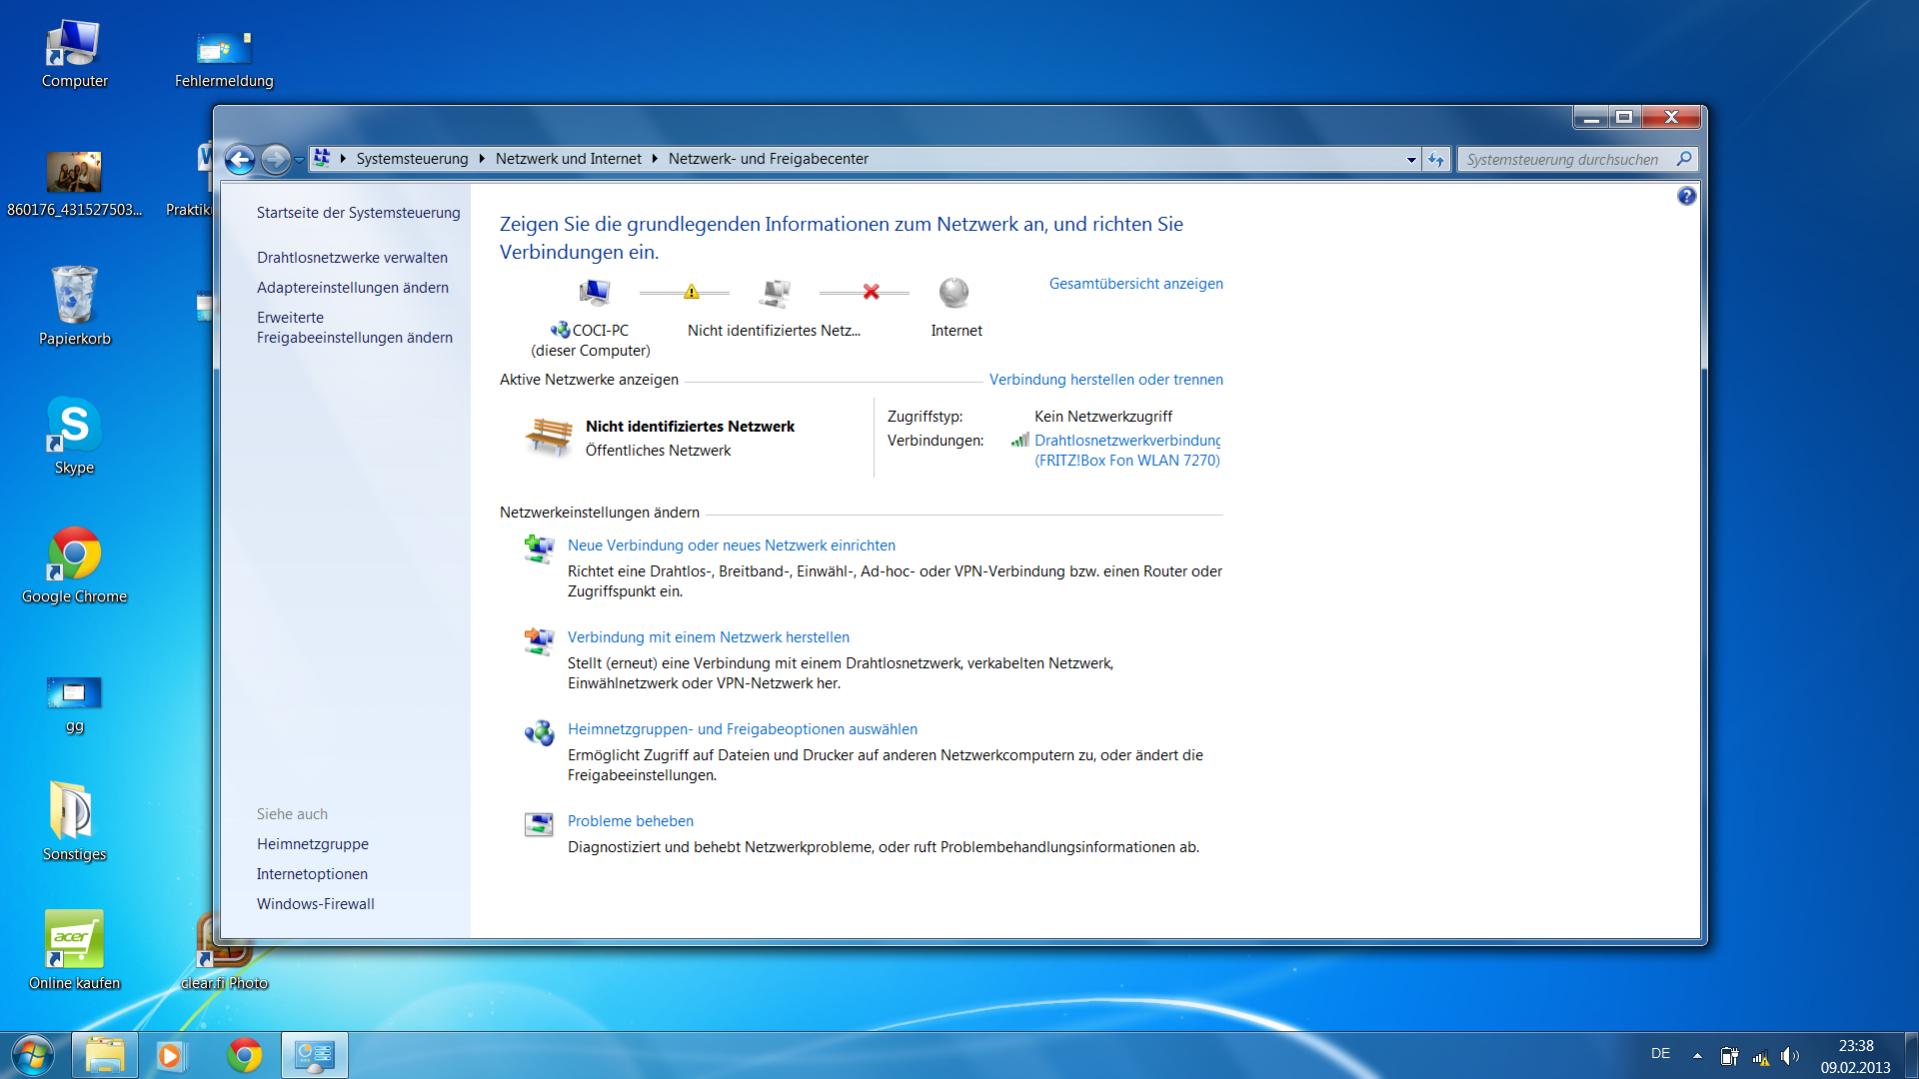Open the help question mark icon
This screenshot has height=1079, width=1919.
[1686, 196]
